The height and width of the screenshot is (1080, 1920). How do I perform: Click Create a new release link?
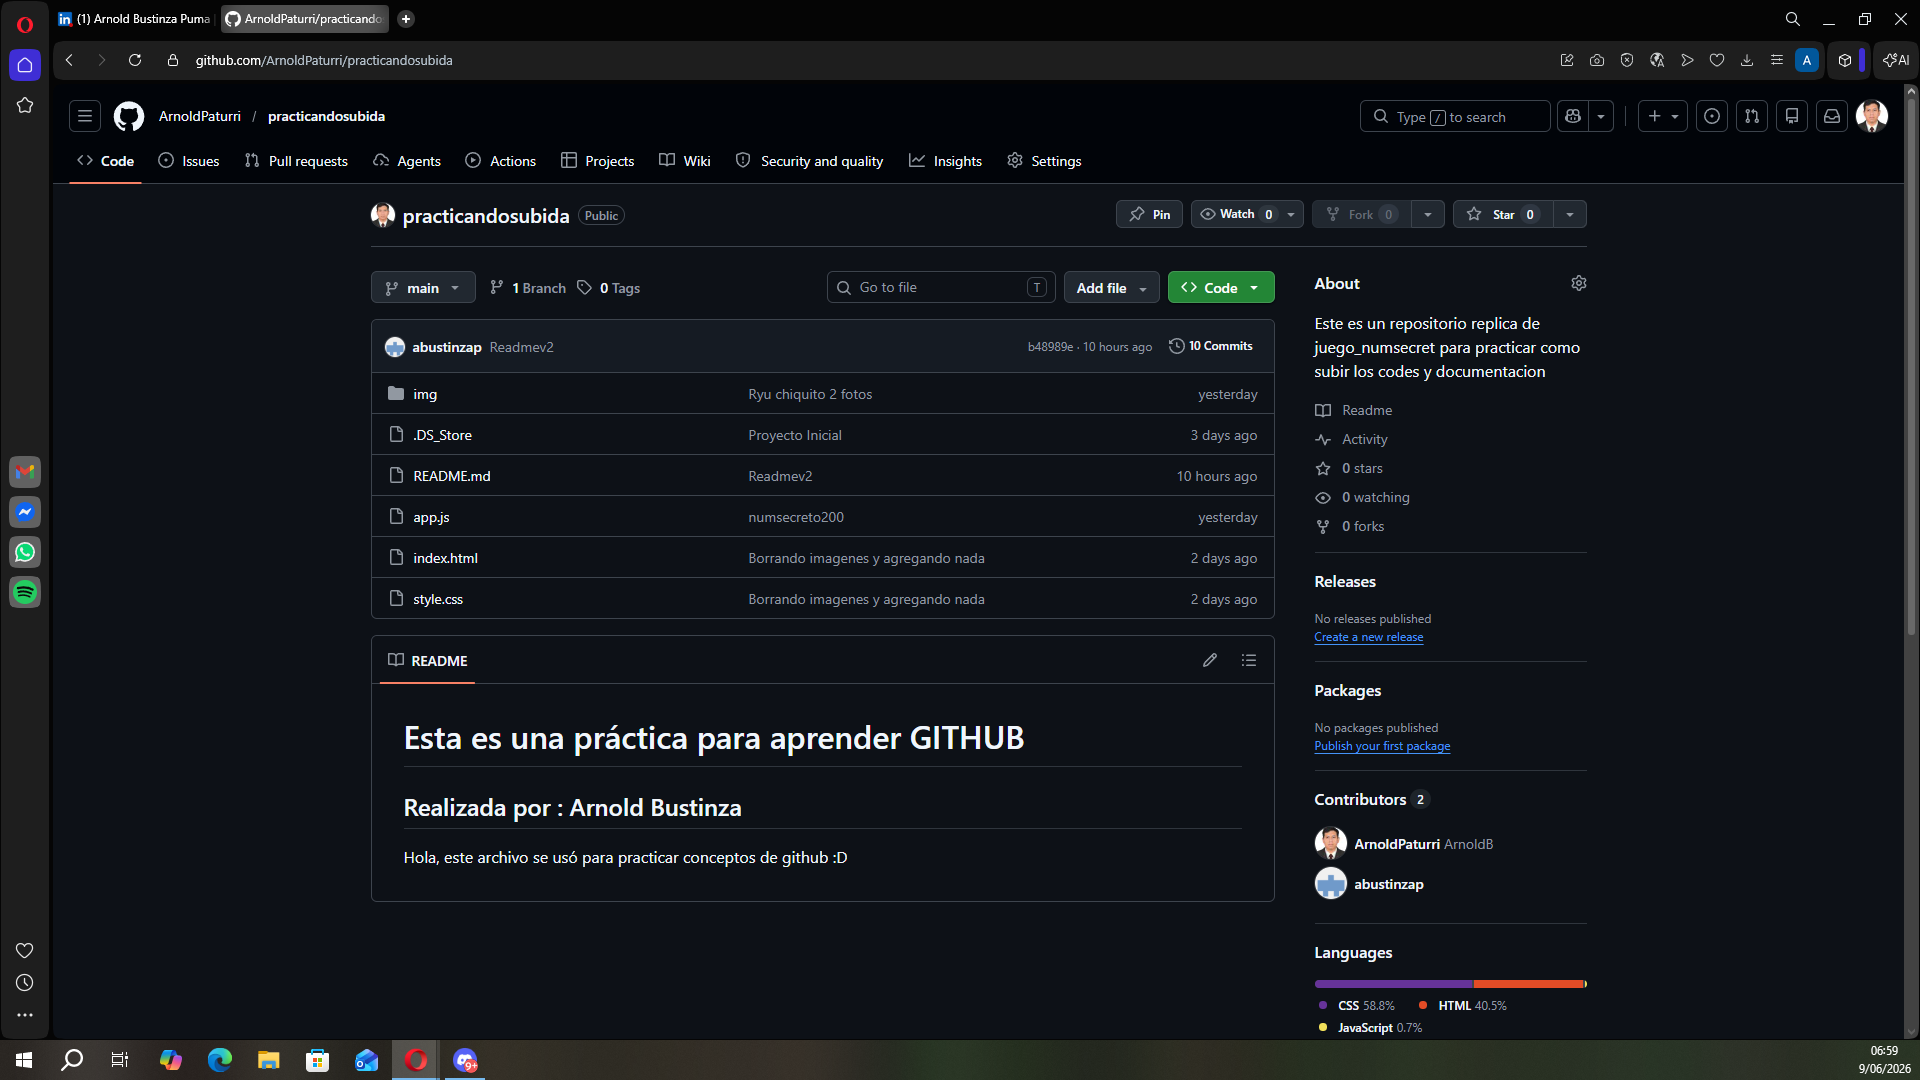pyautogui.click(x=1368, y=637)
